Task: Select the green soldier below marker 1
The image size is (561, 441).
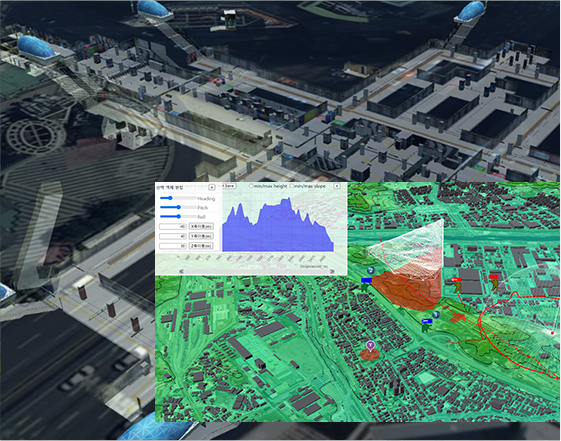Action: (x=426, y=328)
